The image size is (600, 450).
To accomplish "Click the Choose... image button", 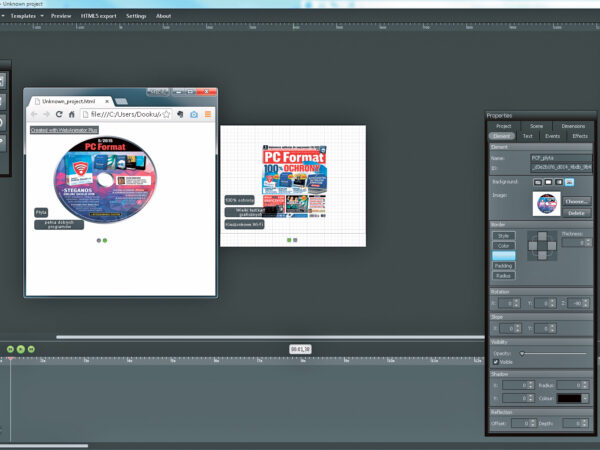I will (x=577, y=201).
